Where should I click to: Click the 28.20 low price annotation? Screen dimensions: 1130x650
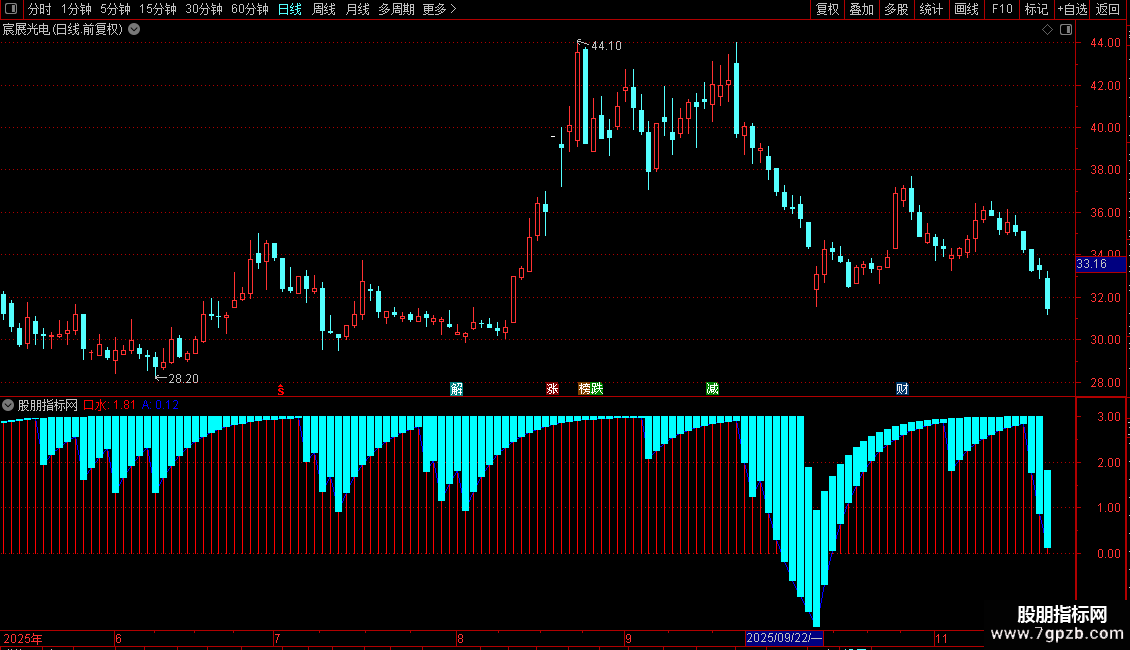pyautogui.click(x=183, y=378)
